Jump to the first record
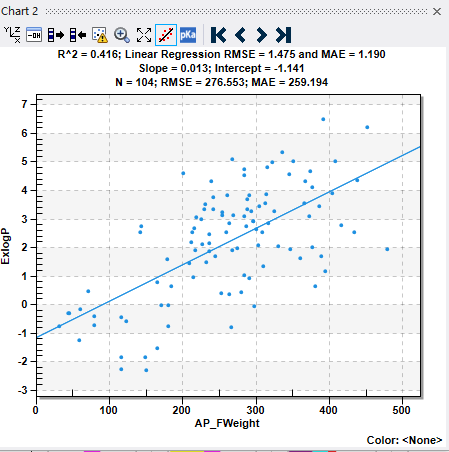The height and width of the screenshot is (452, 449). click(218, 35)
